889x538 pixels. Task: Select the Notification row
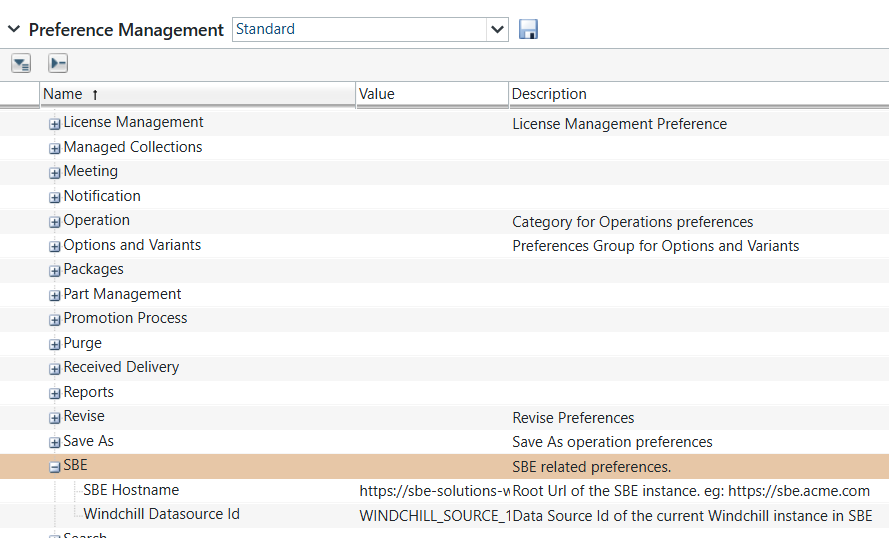102,196
